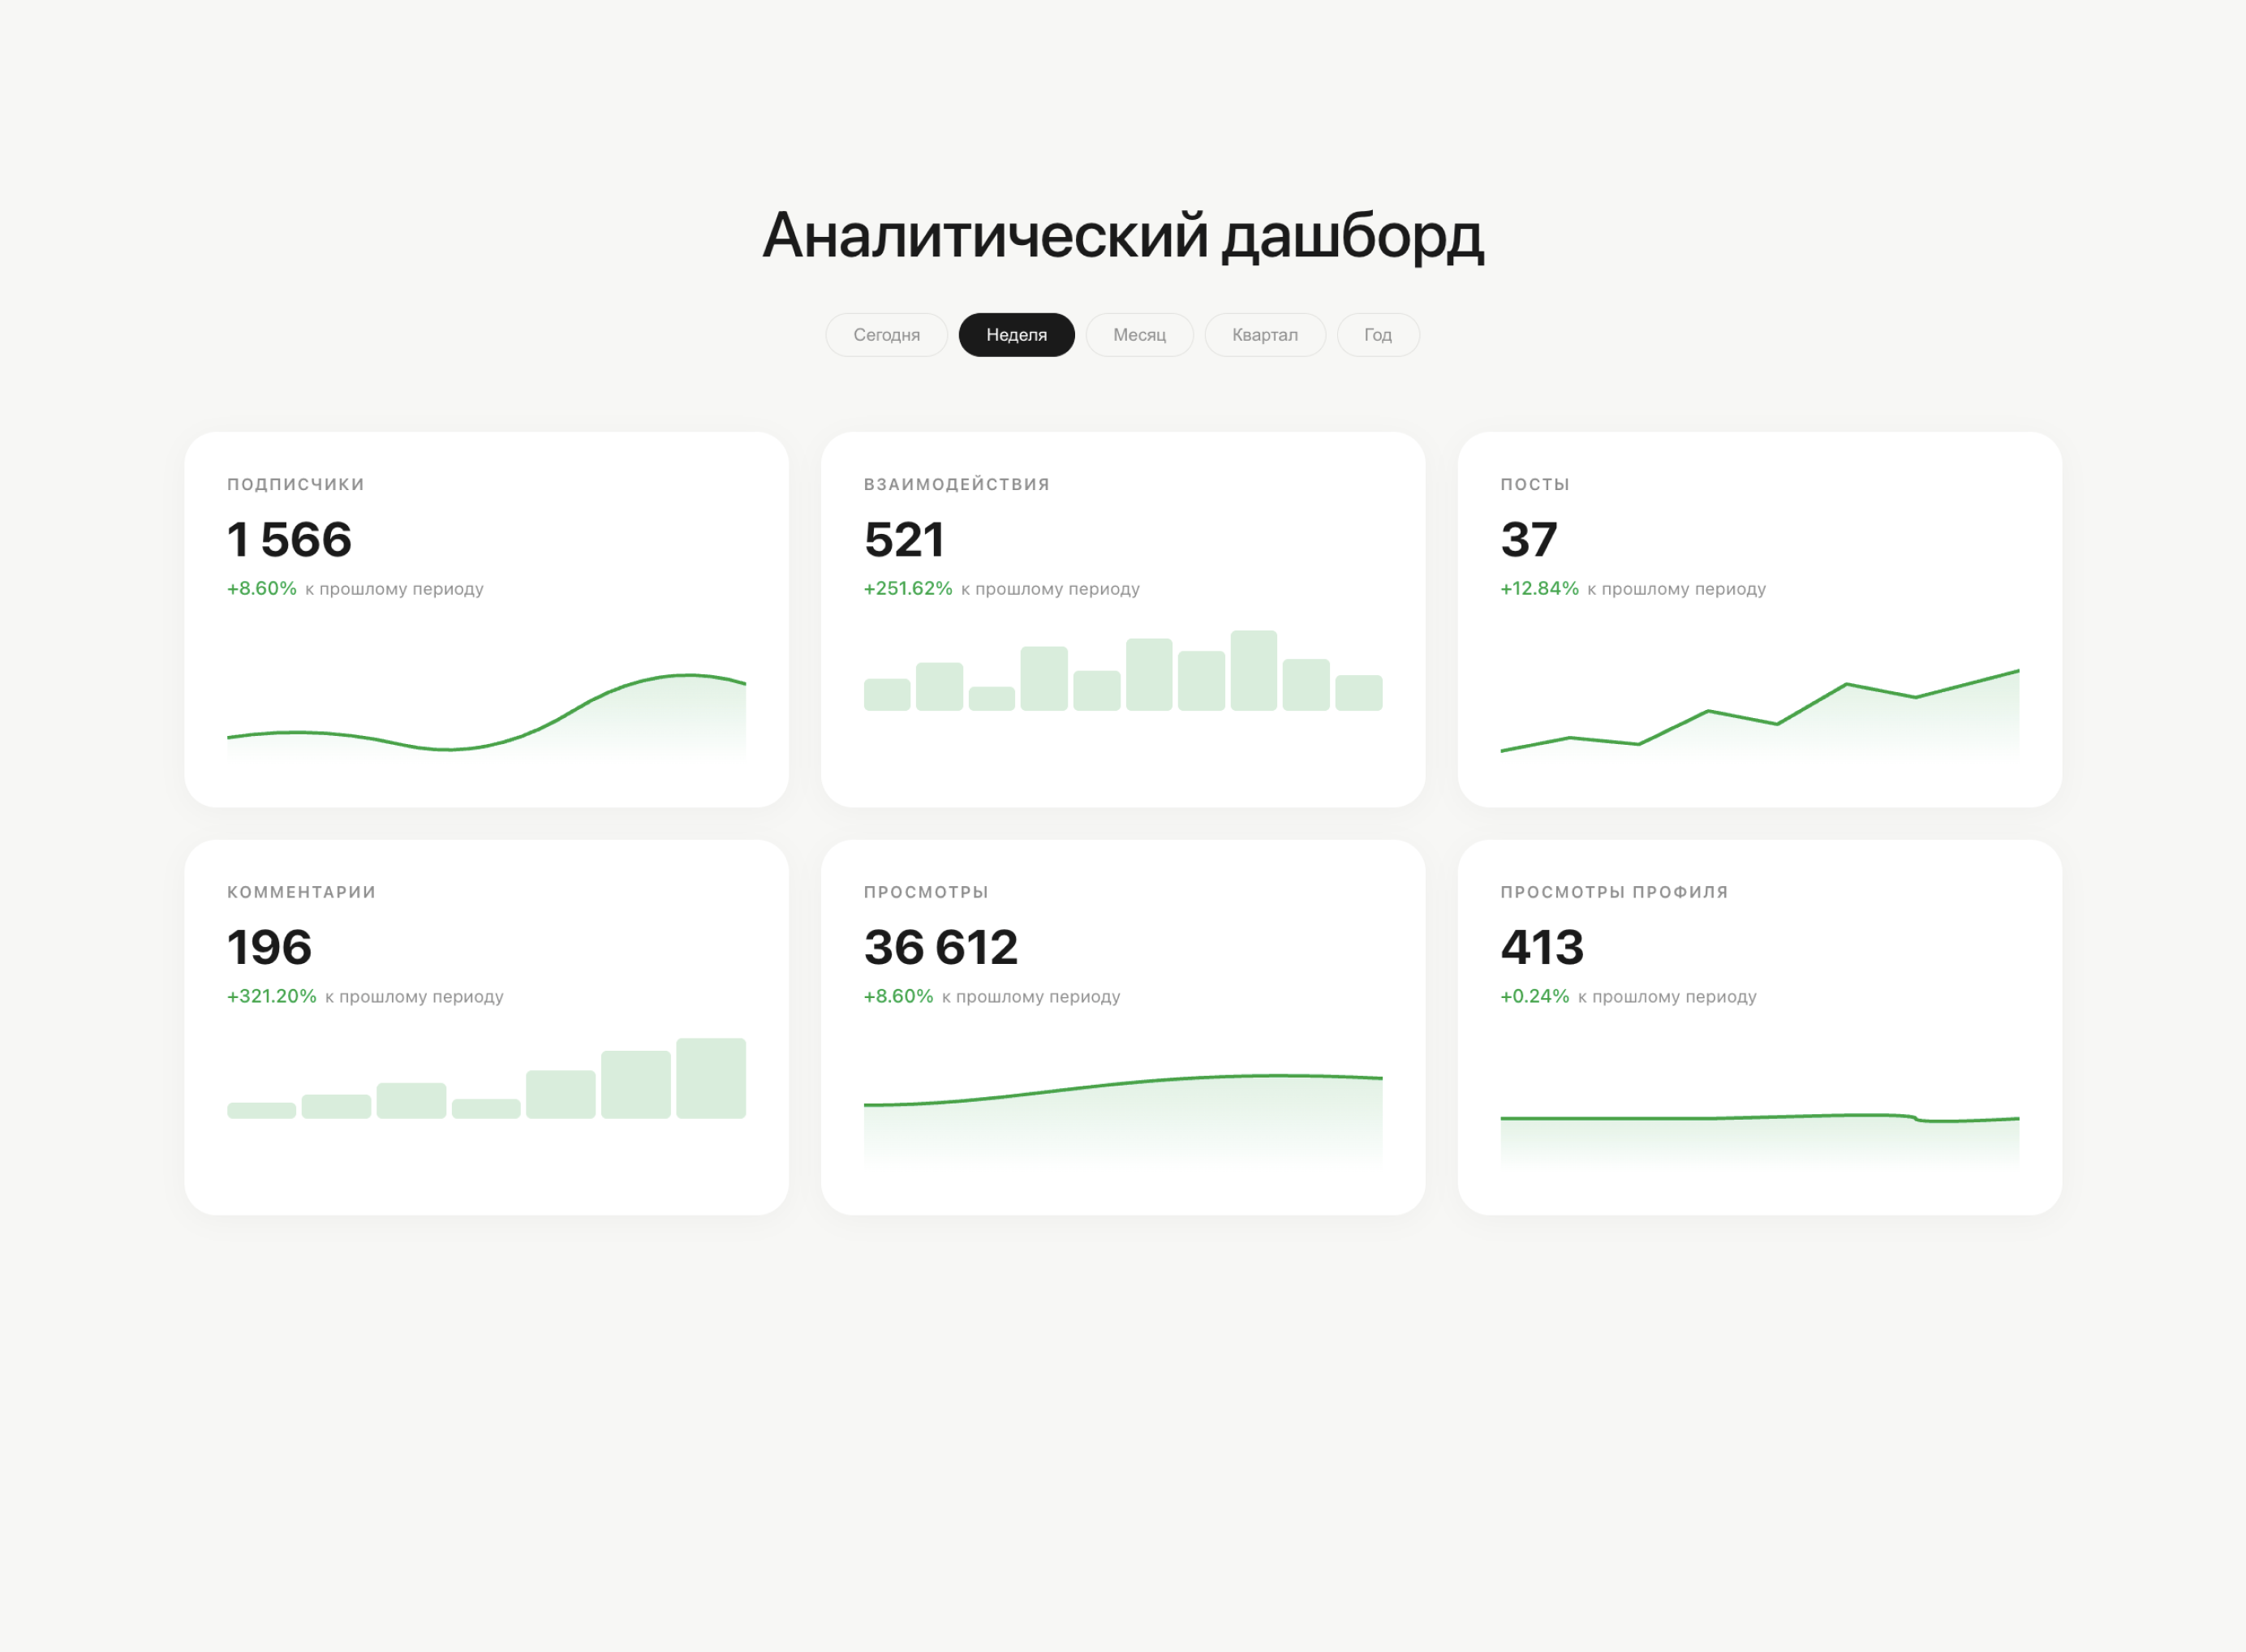Open the Комментарии card
The image size is (2246, 1652).
[x=486, y=1027]
